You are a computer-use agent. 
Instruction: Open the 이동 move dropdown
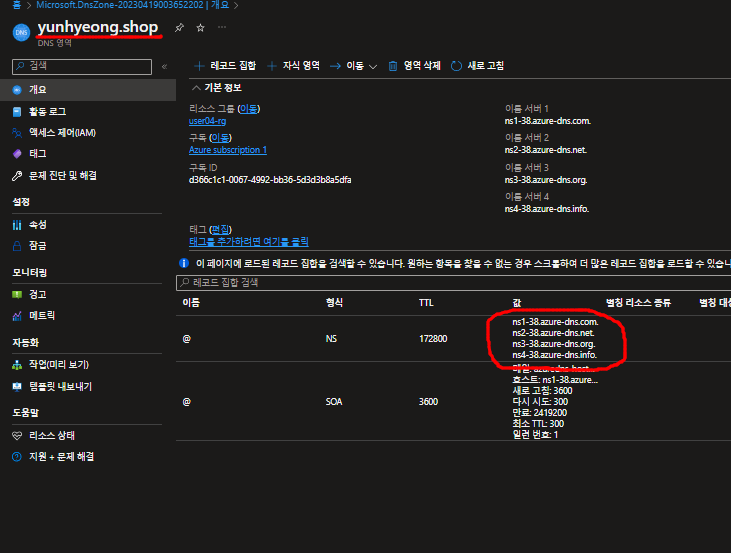tap(353, 66)
